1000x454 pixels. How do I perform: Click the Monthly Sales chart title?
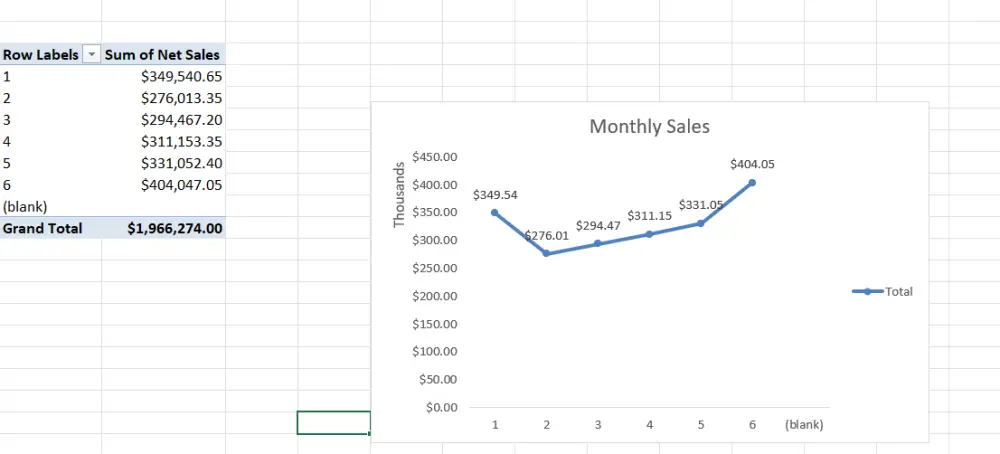[x=649, y=127]
